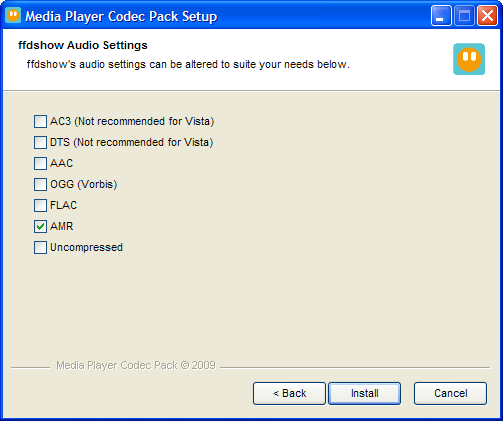Cancel the codec pack setup
The height and width of the screenshot is (421, 503).
point(450,393)
